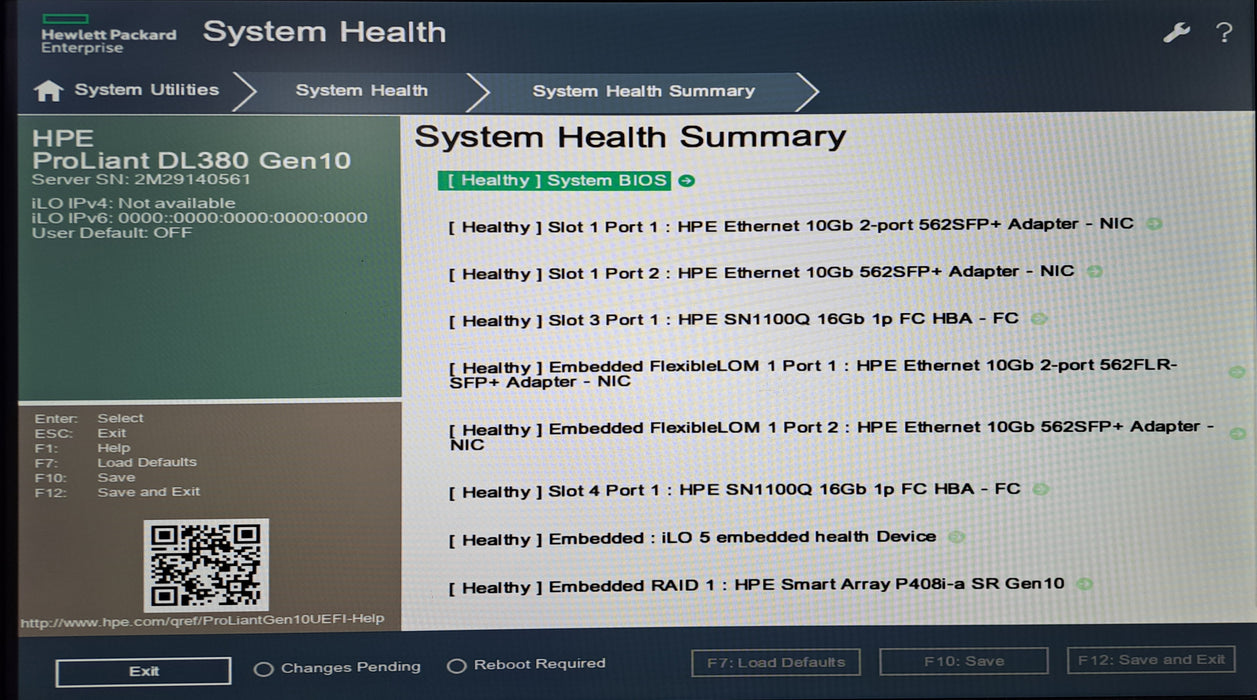
Task: Click the home icon beside System Utilities
Action: (x=48, y=91)
